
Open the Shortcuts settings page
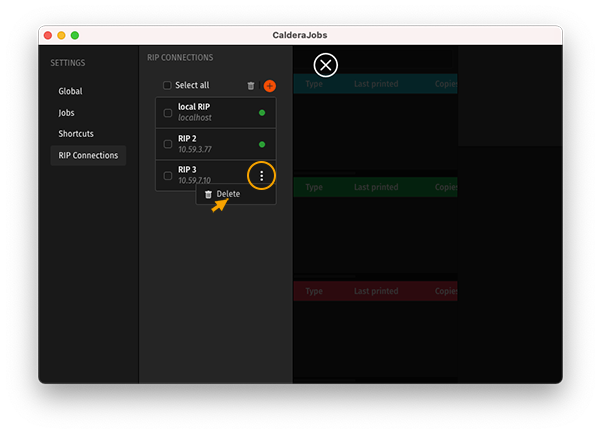tap(76, 134)
